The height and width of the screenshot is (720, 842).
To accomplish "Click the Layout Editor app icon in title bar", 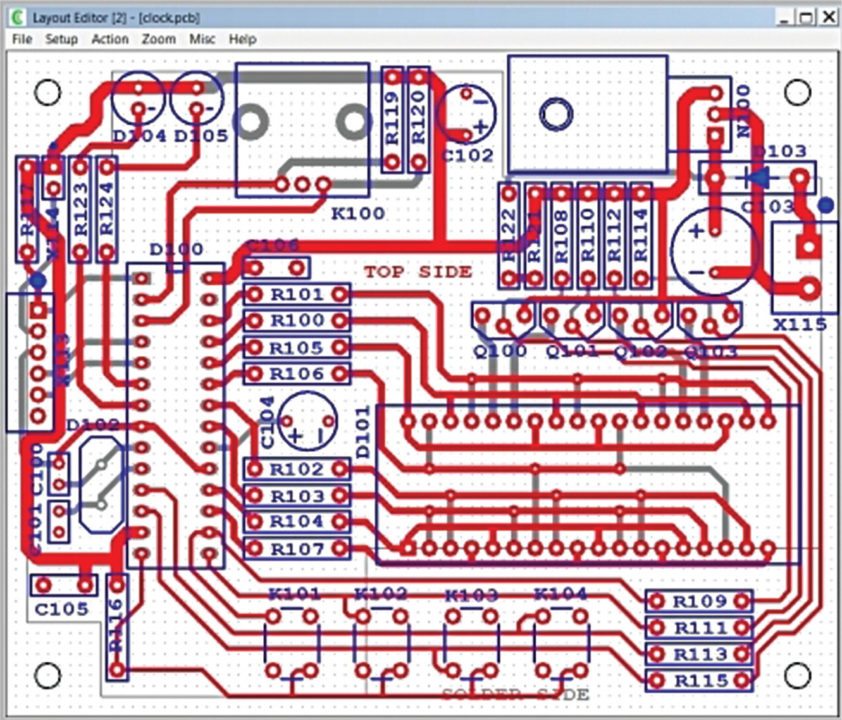I will (x=17, y=18).
